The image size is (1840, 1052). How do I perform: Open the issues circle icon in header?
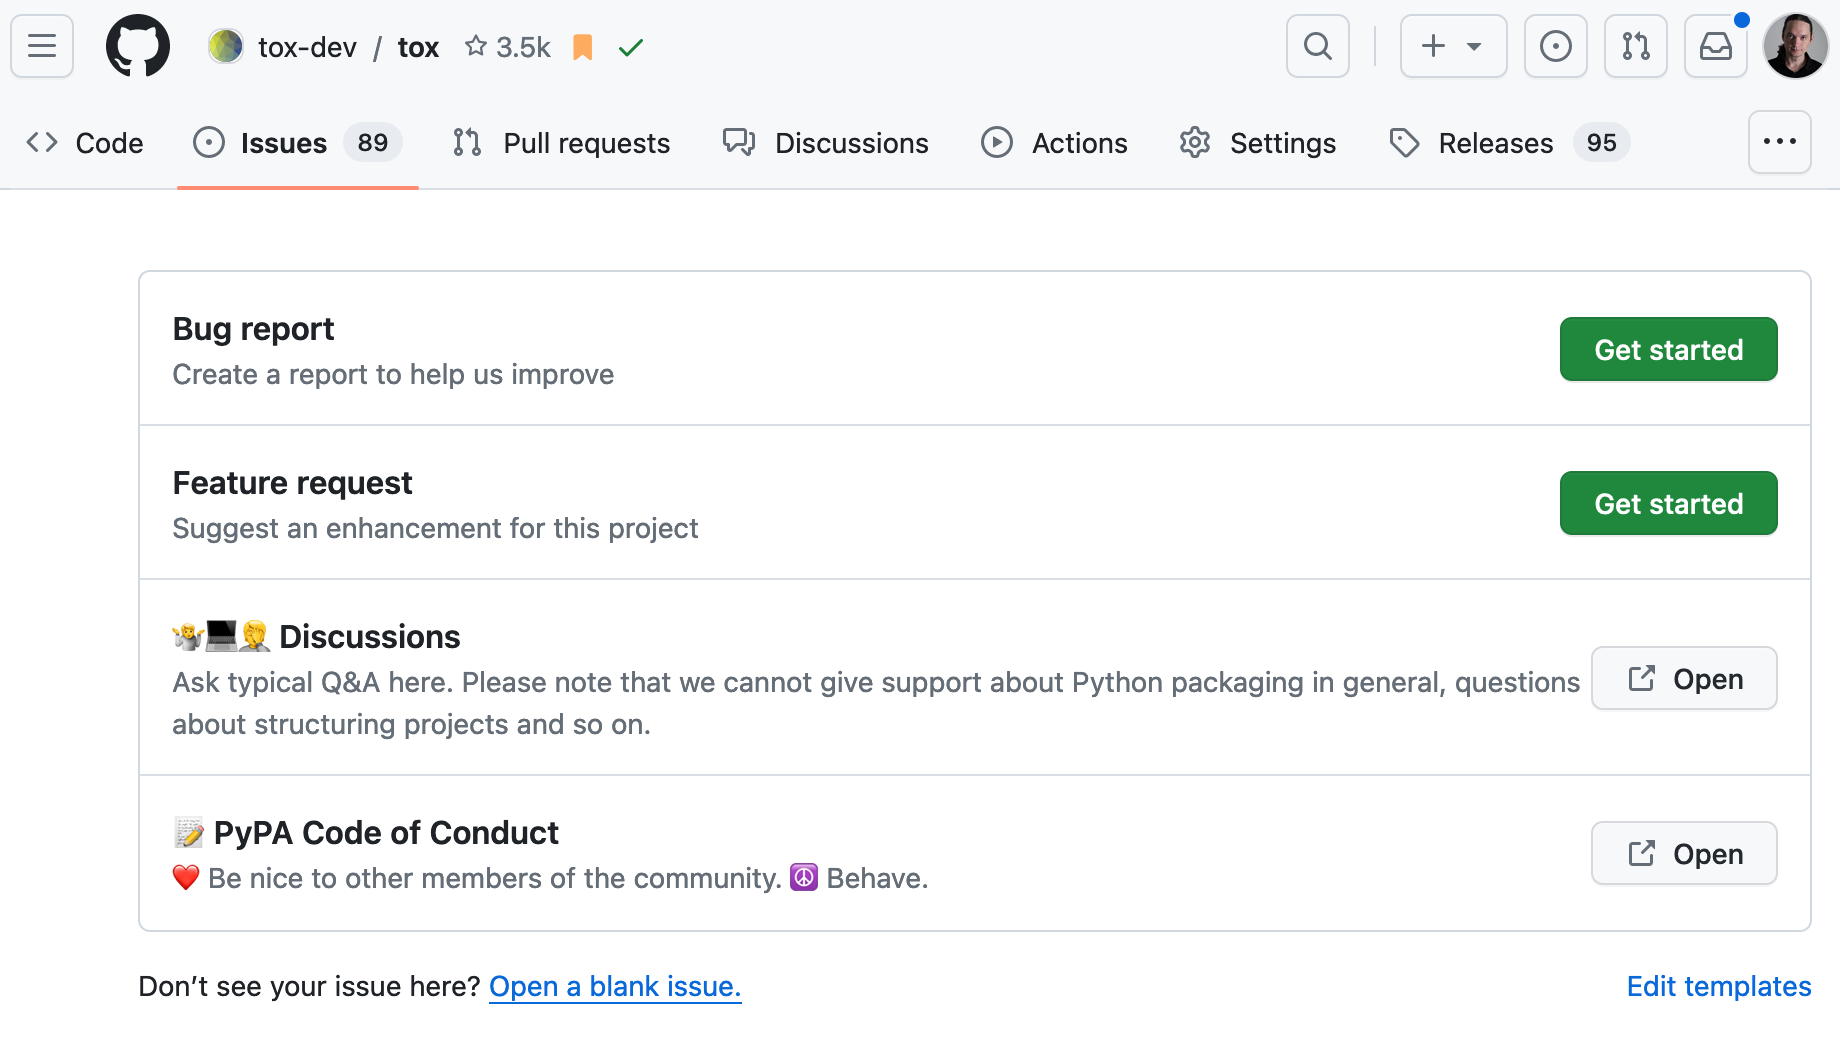click(x=1555, y=46)
